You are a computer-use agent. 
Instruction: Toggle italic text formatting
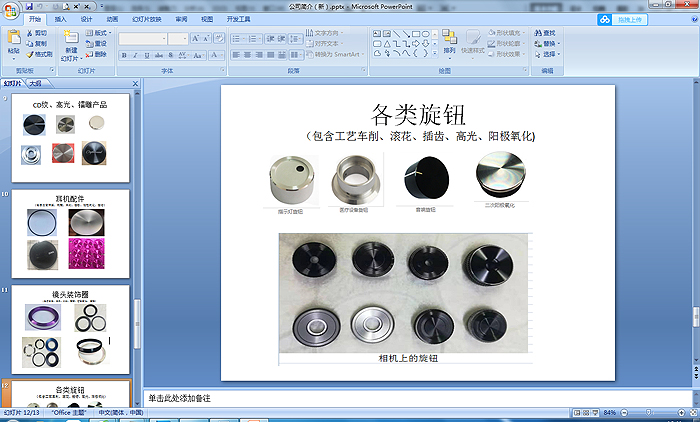[x=134, y=54]
